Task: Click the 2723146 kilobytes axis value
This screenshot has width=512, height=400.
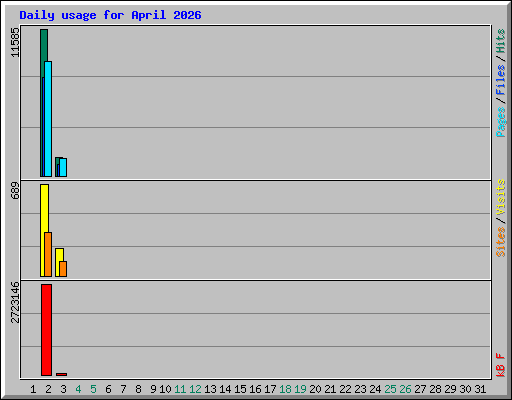Action: point(15,303)
